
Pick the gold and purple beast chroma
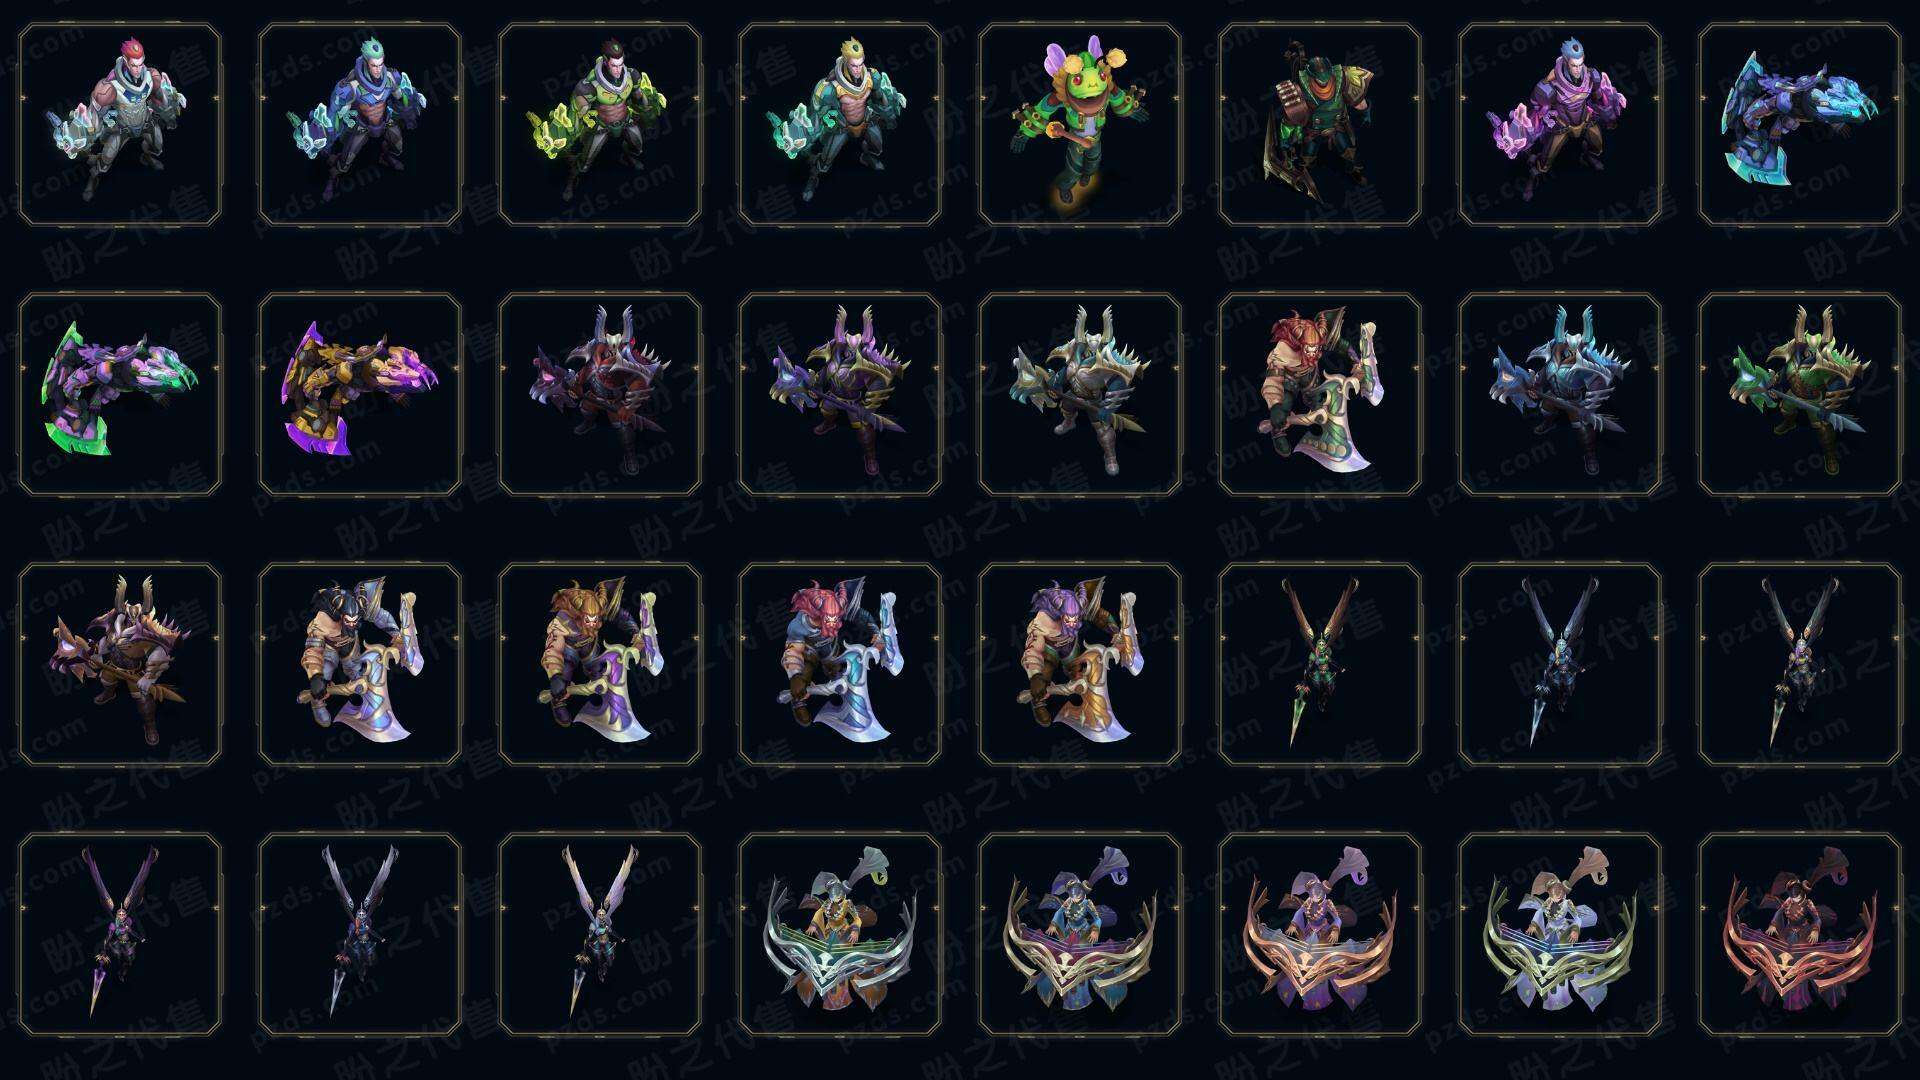coord(360,394)
